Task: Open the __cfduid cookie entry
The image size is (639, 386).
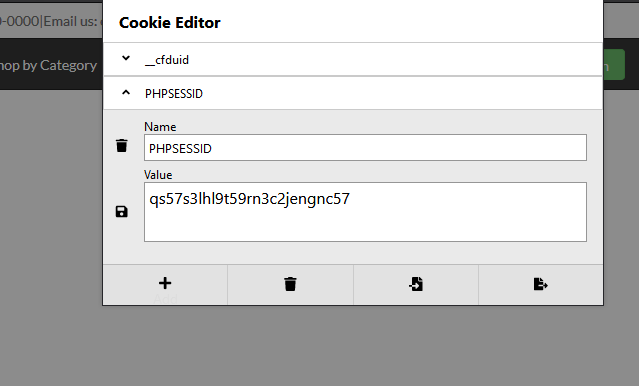Action: coord(353,60)
